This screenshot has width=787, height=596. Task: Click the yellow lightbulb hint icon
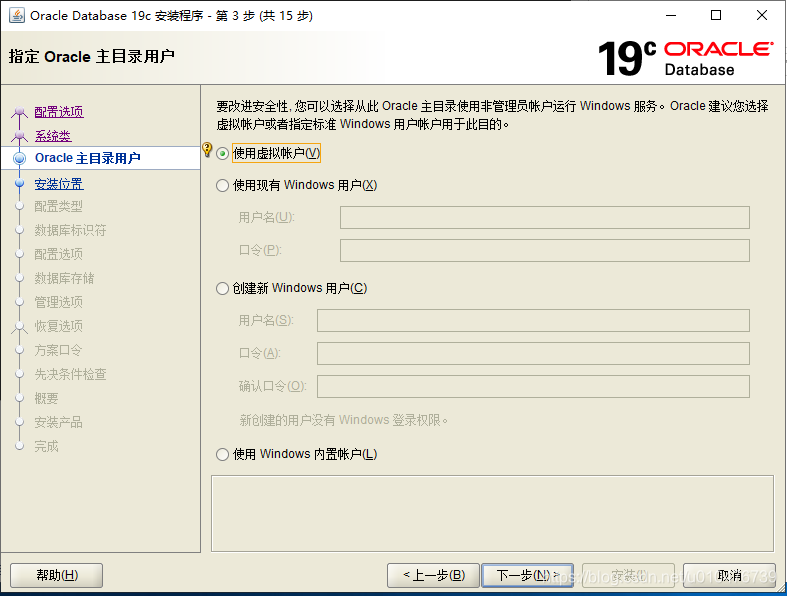click(207, 150)
